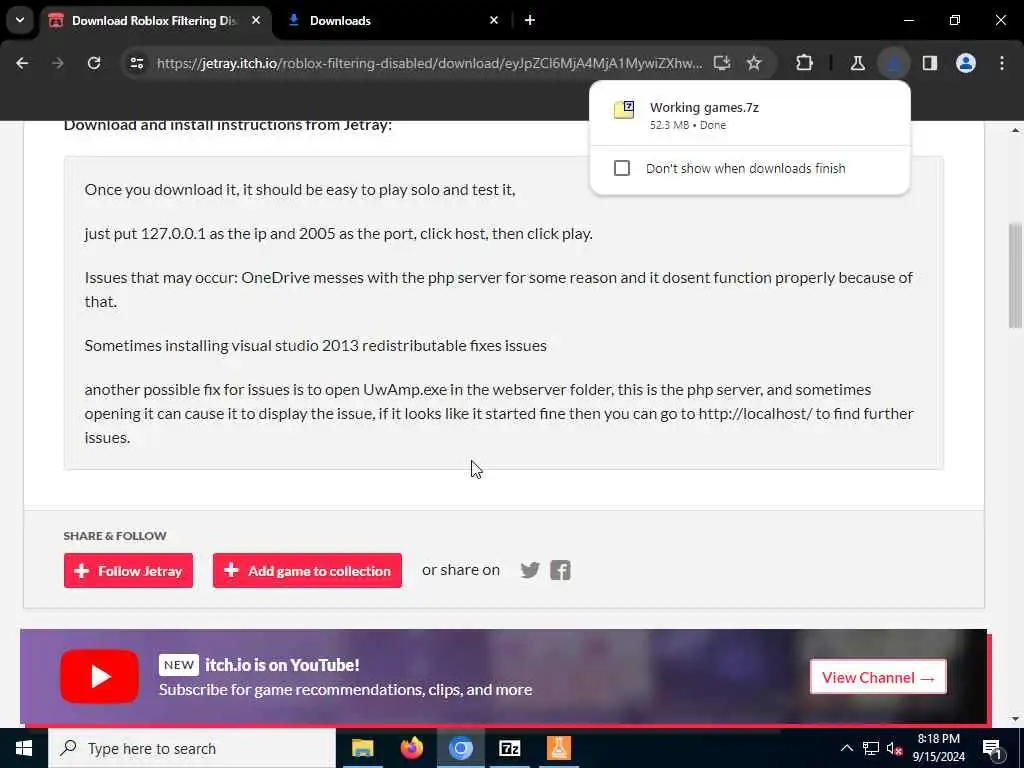Show hidden system tray icons
This screenshot has height=768, width=1024.
coord(846,748)
